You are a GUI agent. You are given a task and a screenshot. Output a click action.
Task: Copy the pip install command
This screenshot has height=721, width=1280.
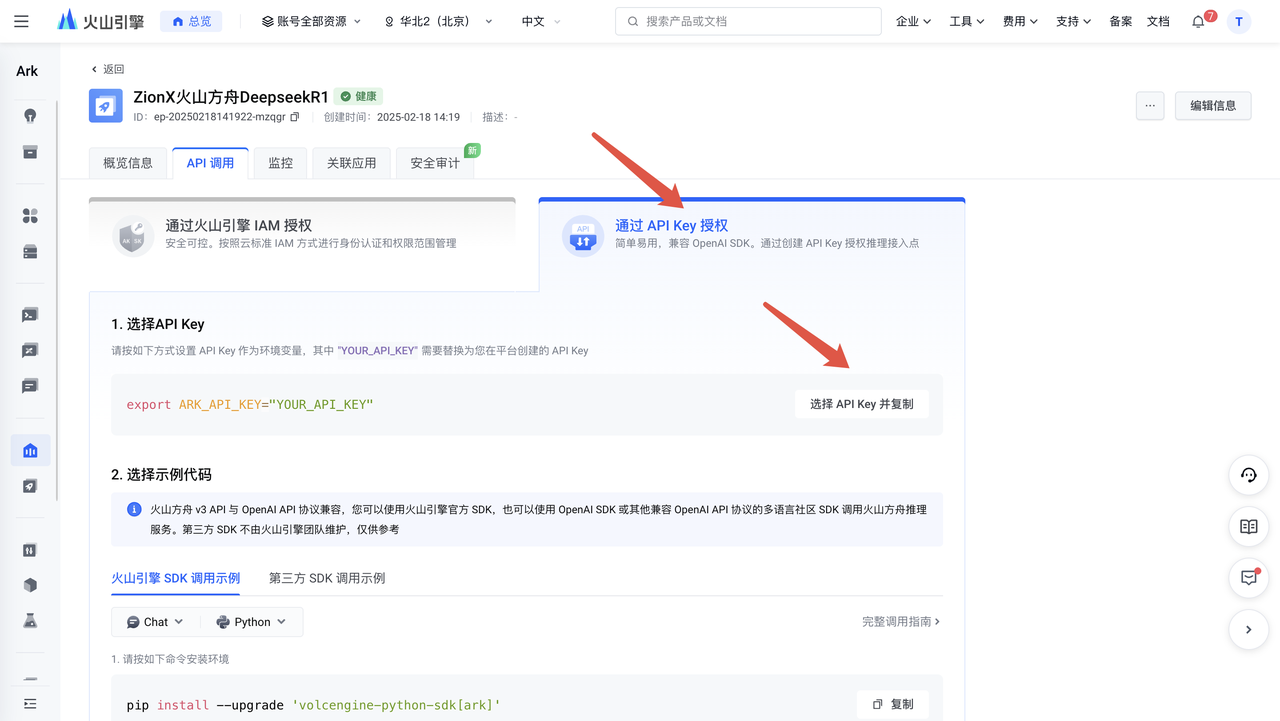click(x=893, y=704)
